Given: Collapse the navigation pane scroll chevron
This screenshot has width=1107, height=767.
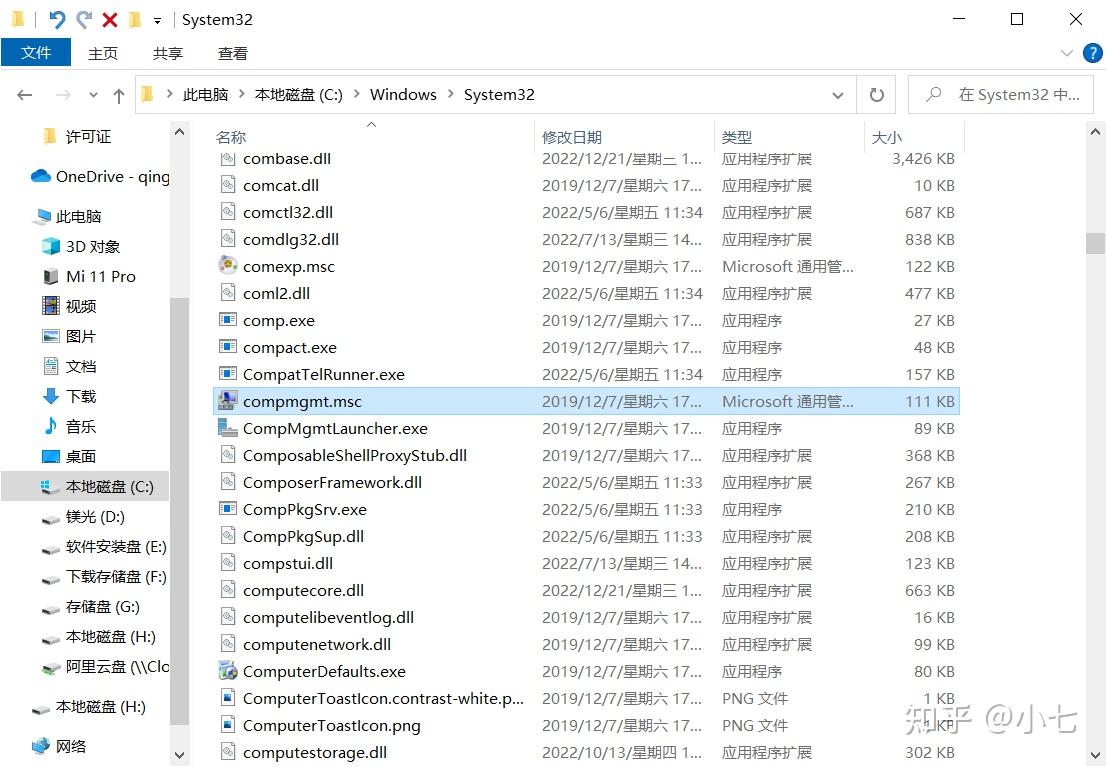Looking at the screenshot, I should [x=179, y=131].
